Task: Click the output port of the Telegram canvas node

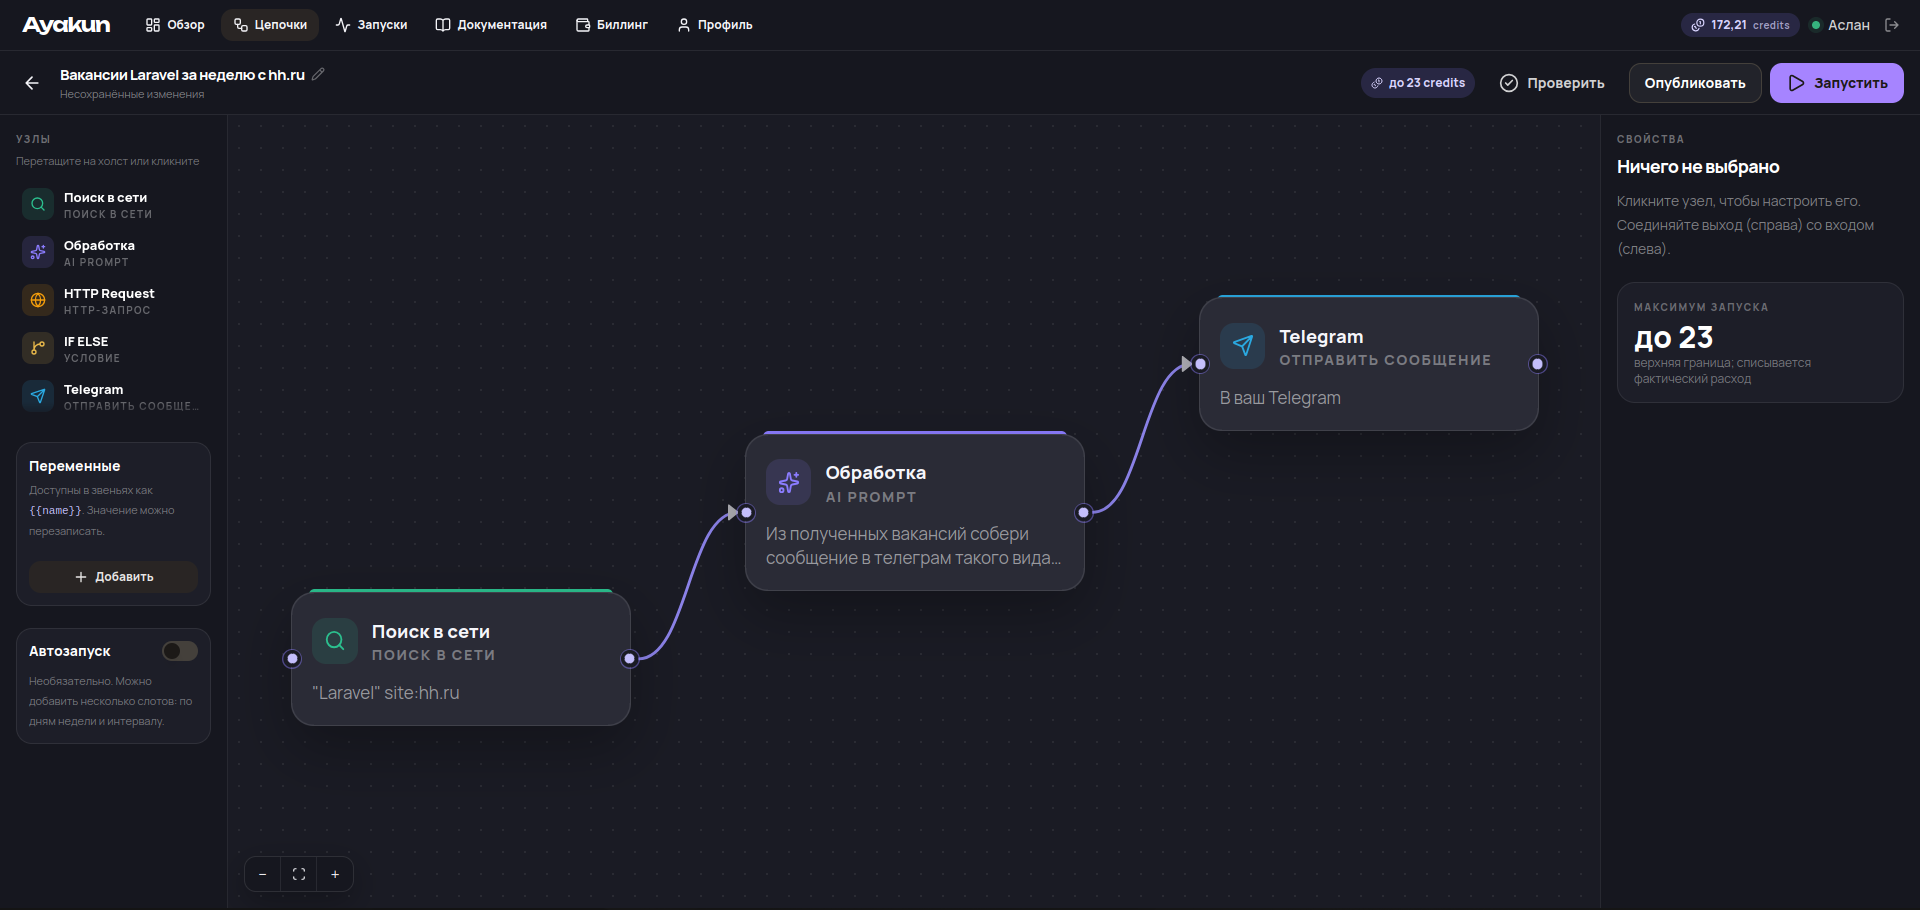Action: tap(1538, 364)
